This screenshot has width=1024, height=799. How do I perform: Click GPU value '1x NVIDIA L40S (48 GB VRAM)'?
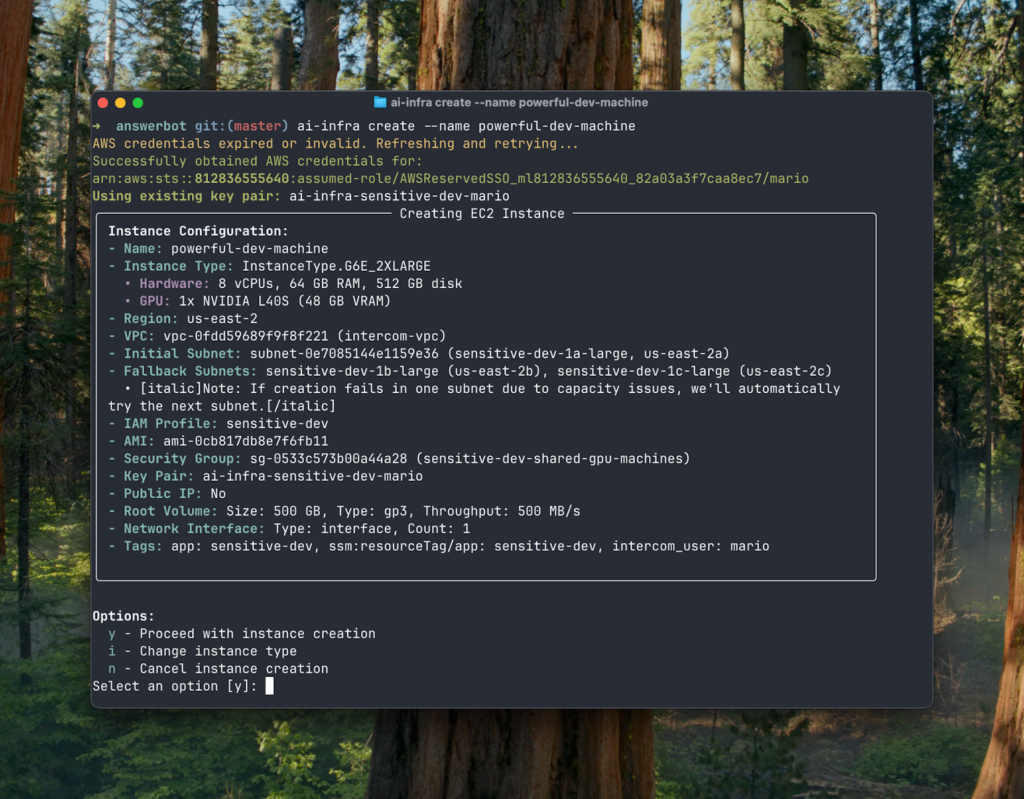[285, 301]
